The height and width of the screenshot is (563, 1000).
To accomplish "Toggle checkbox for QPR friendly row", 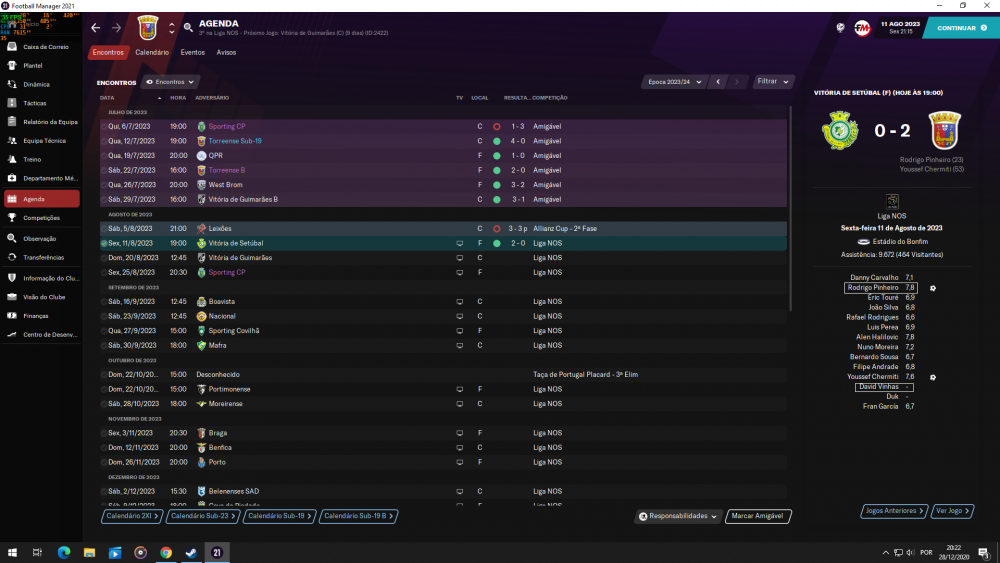I will pos(104,156).
